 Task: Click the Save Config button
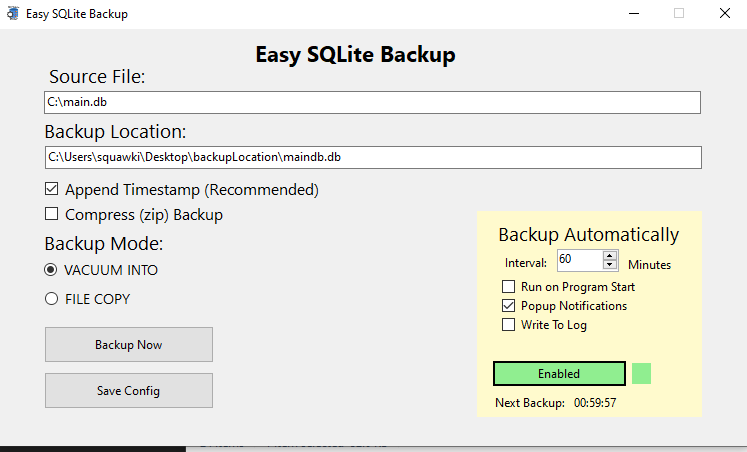tap(129, 391)
